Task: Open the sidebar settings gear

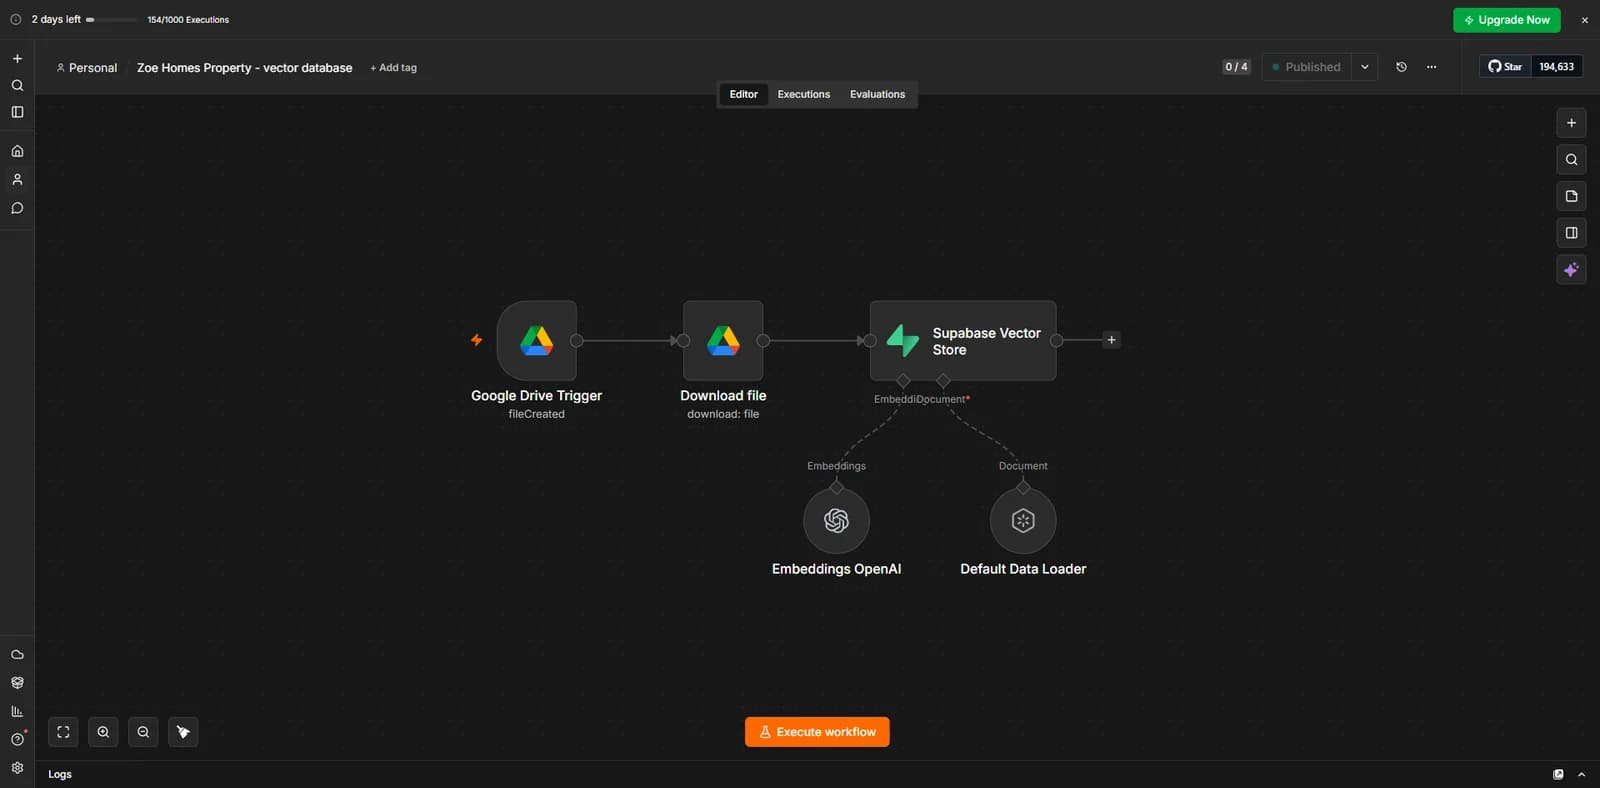Action: click(17, 768)
